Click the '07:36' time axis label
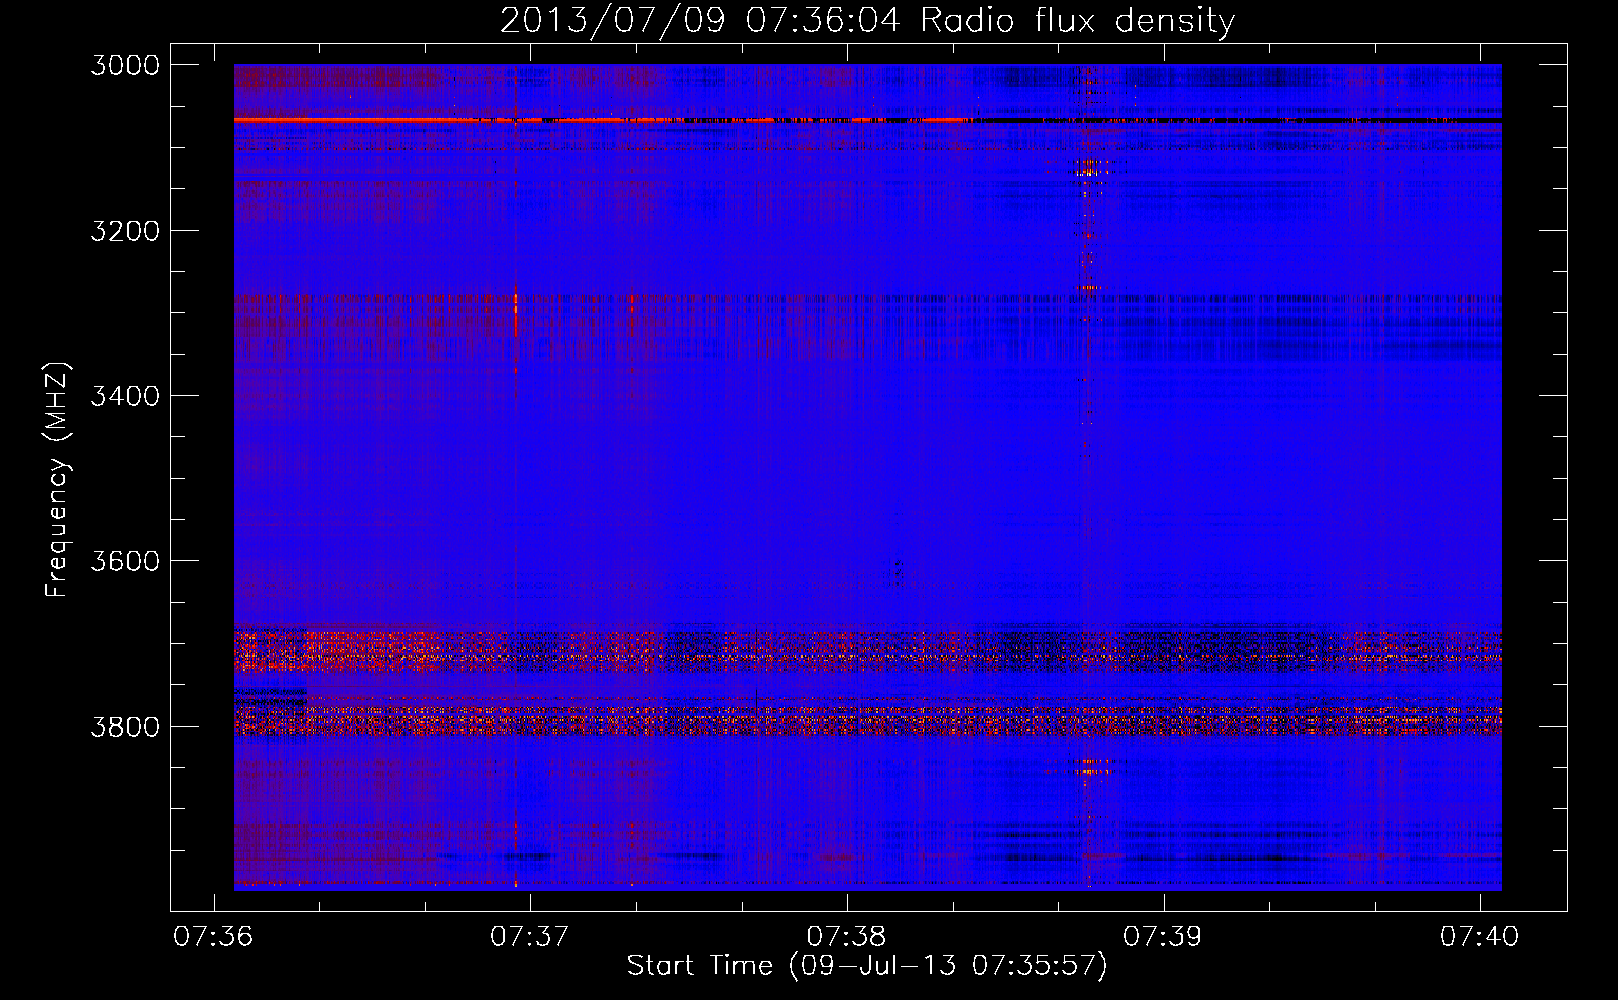 [213, 936]
